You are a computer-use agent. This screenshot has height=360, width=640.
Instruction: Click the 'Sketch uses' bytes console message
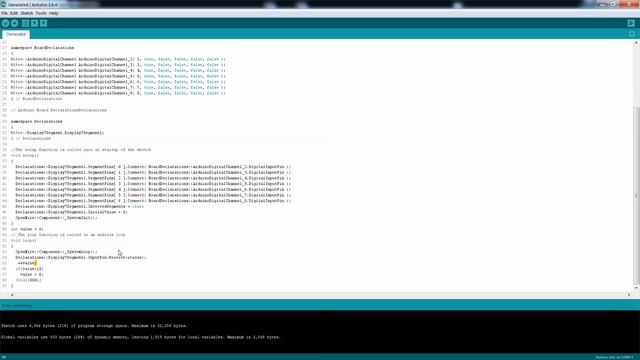94,326
